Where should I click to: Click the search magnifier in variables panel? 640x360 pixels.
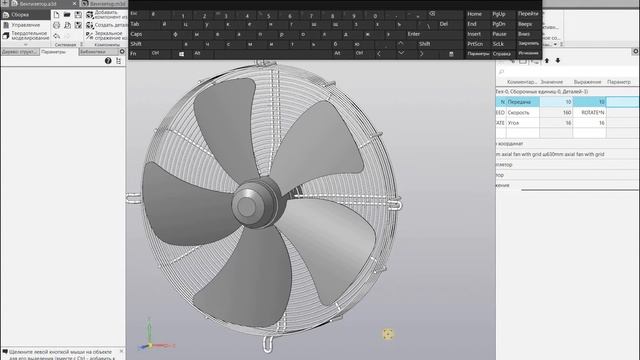click(502, 72)
